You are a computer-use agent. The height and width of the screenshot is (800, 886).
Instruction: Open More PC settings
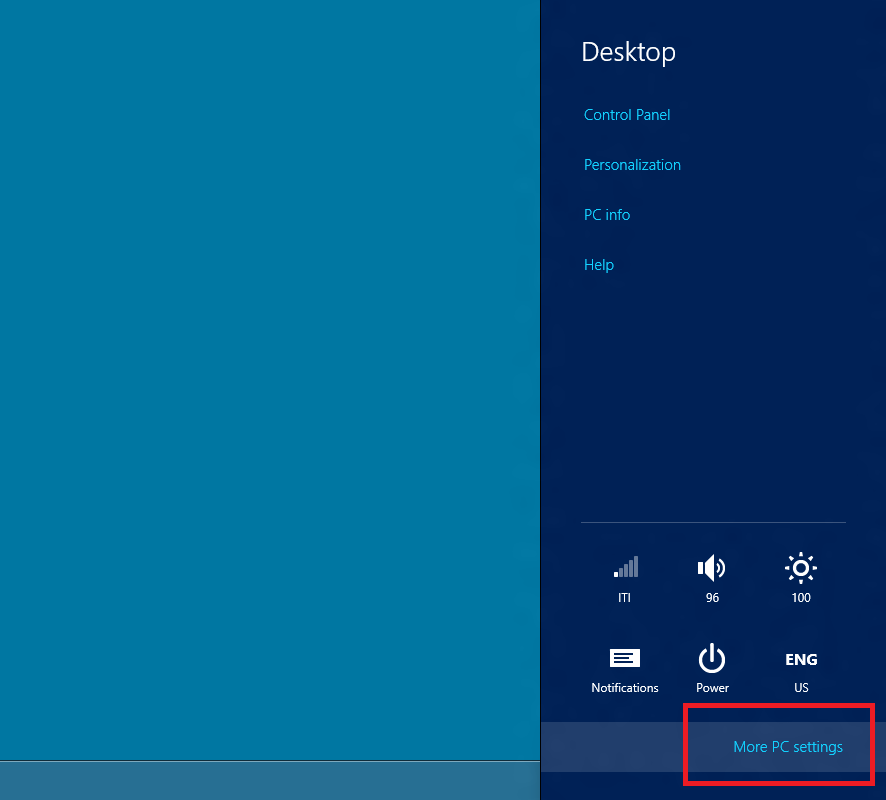click(788, 746)
